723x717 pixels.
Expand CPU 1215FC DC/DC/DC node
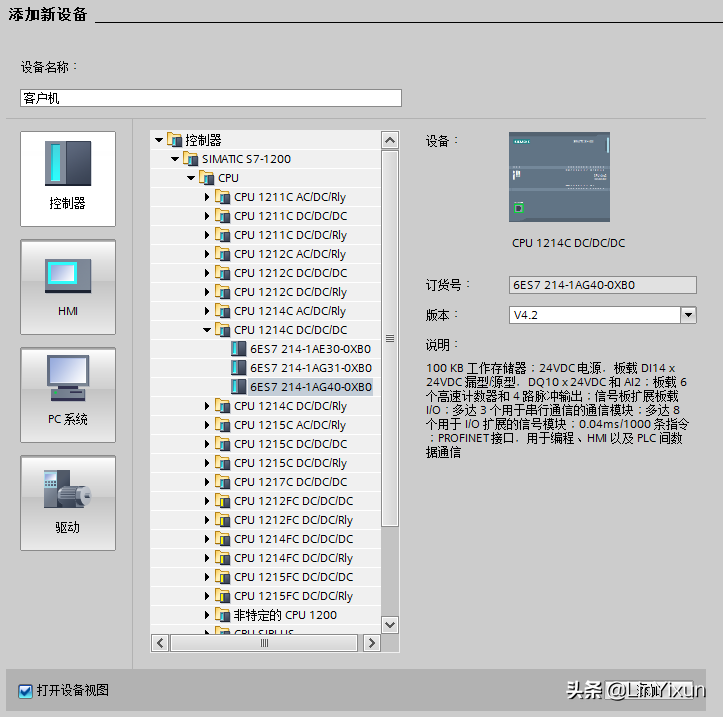click(207, 577)
